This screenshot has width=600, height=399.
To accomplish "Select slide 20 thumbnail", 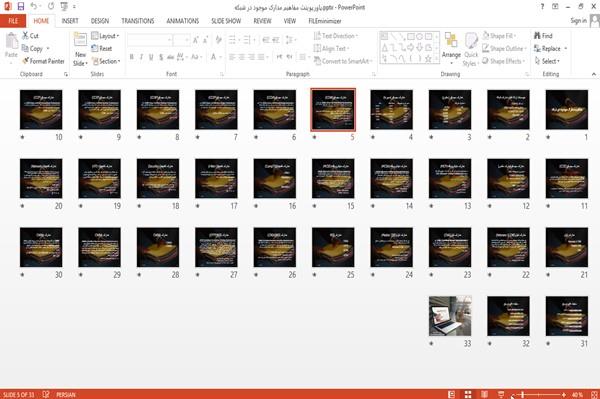I will [x=41, y=178].
